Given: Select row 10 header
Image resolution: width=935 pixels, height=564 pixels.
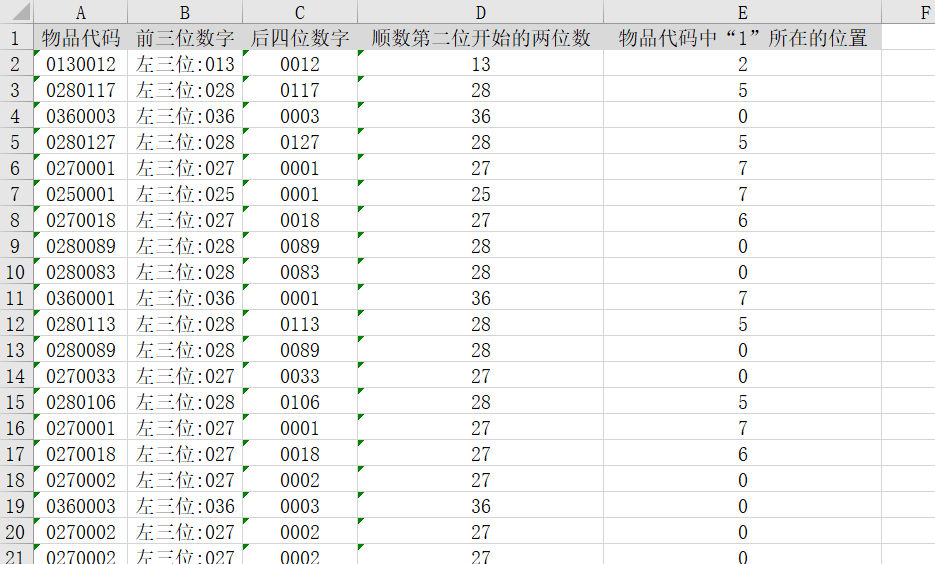Looking at the screenshot, I should pos(17,271).
